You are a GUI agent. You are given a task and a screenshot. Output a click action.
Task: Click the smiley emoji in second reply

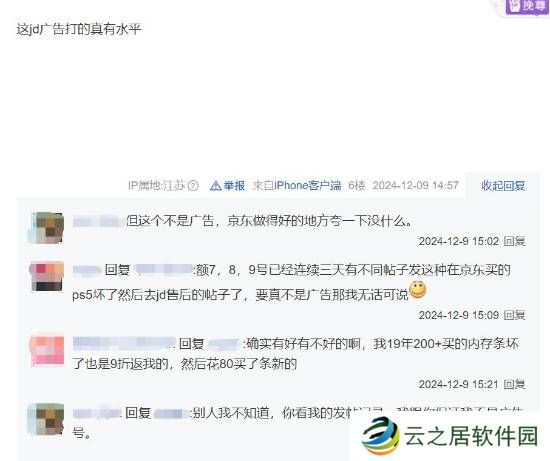point(417,290)
